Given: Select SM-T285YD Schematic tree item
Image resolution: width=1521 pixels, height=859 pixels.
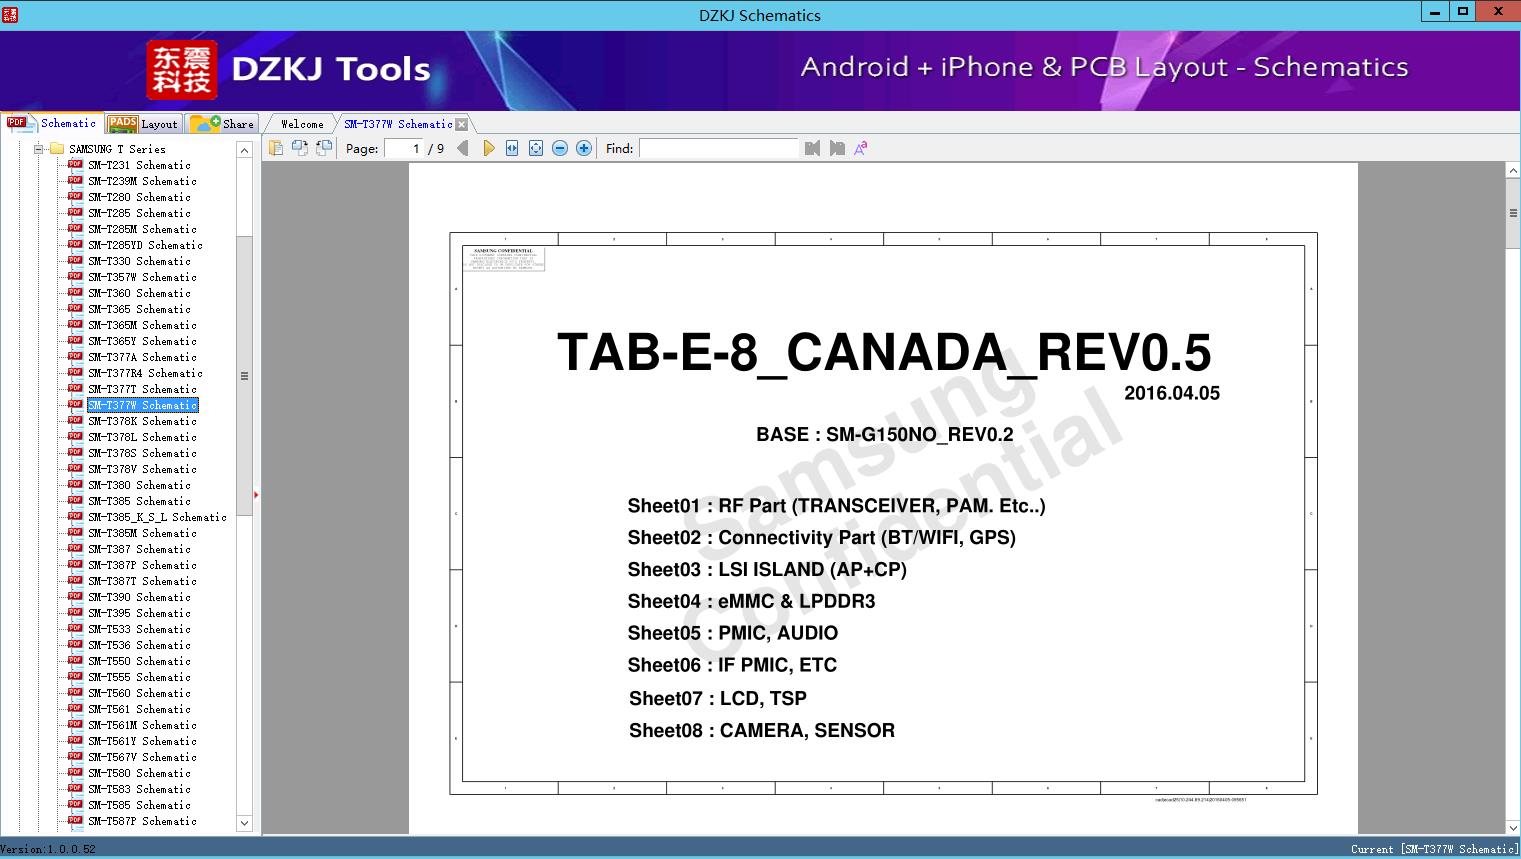Looking at the screenshot, I should (x=145, y=245).
